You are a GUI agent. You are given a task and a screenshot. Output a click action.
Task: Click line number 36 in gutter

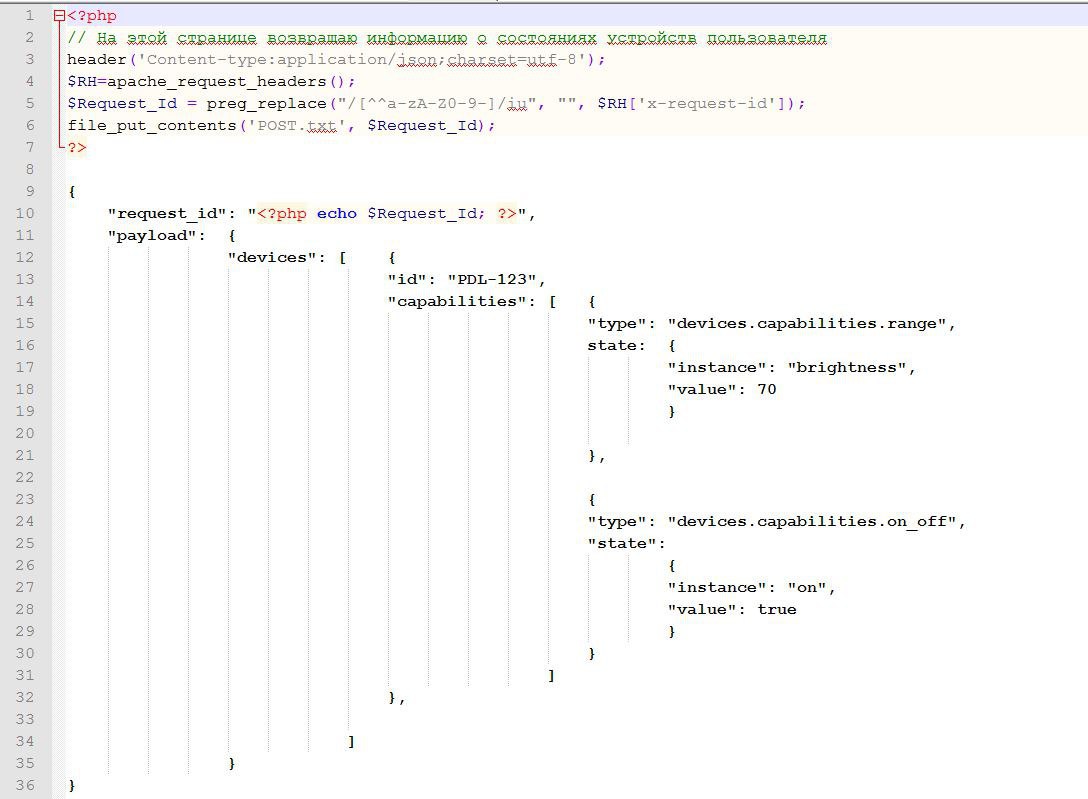click(x=25, y=785)
